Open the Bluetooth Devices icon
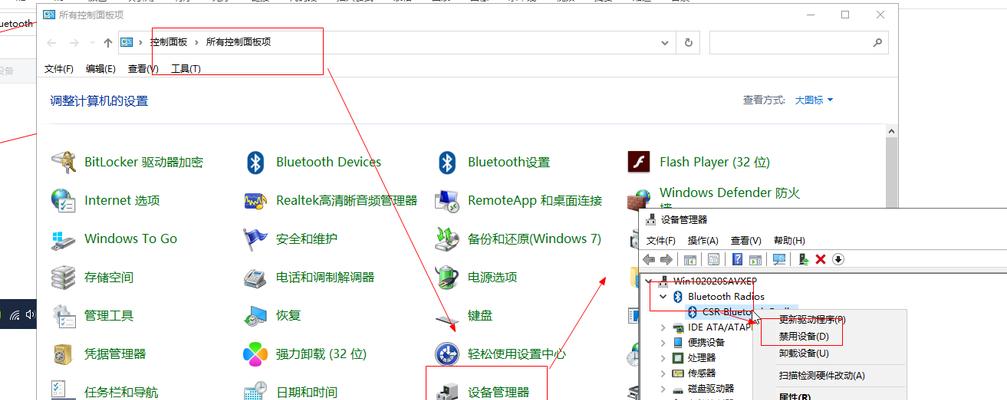 point(256,162)
